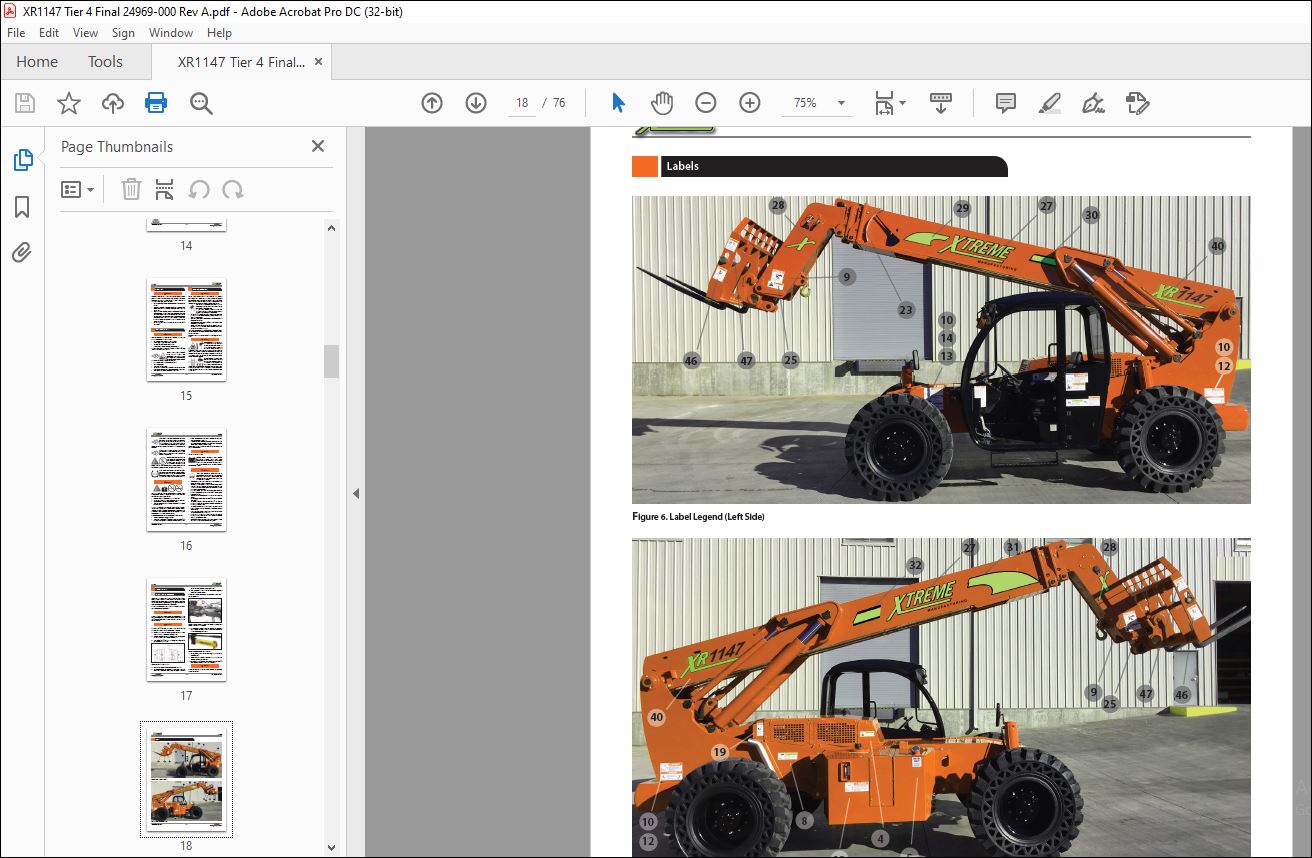Switch to the Home tab
The image size is (1312, 858).
[x=37, y=62]
